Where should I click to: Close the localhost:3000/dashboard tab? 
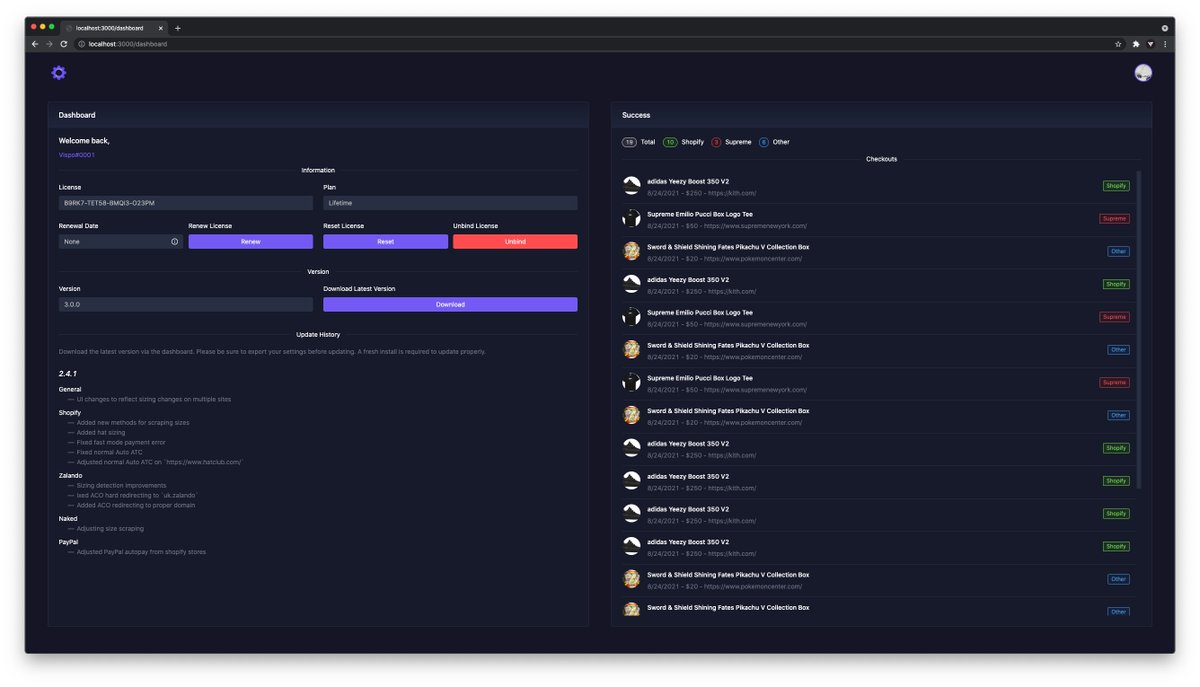160,28
